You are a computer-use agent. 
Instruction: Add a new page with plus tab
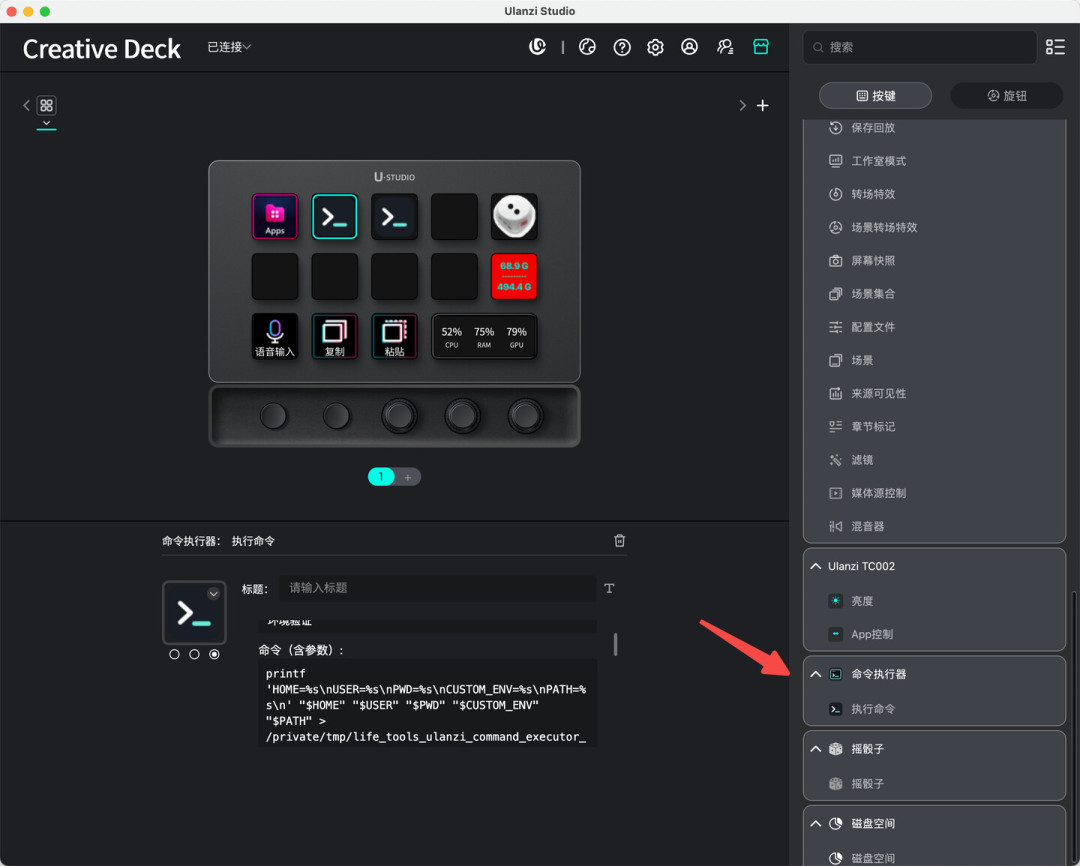(408, 477)
